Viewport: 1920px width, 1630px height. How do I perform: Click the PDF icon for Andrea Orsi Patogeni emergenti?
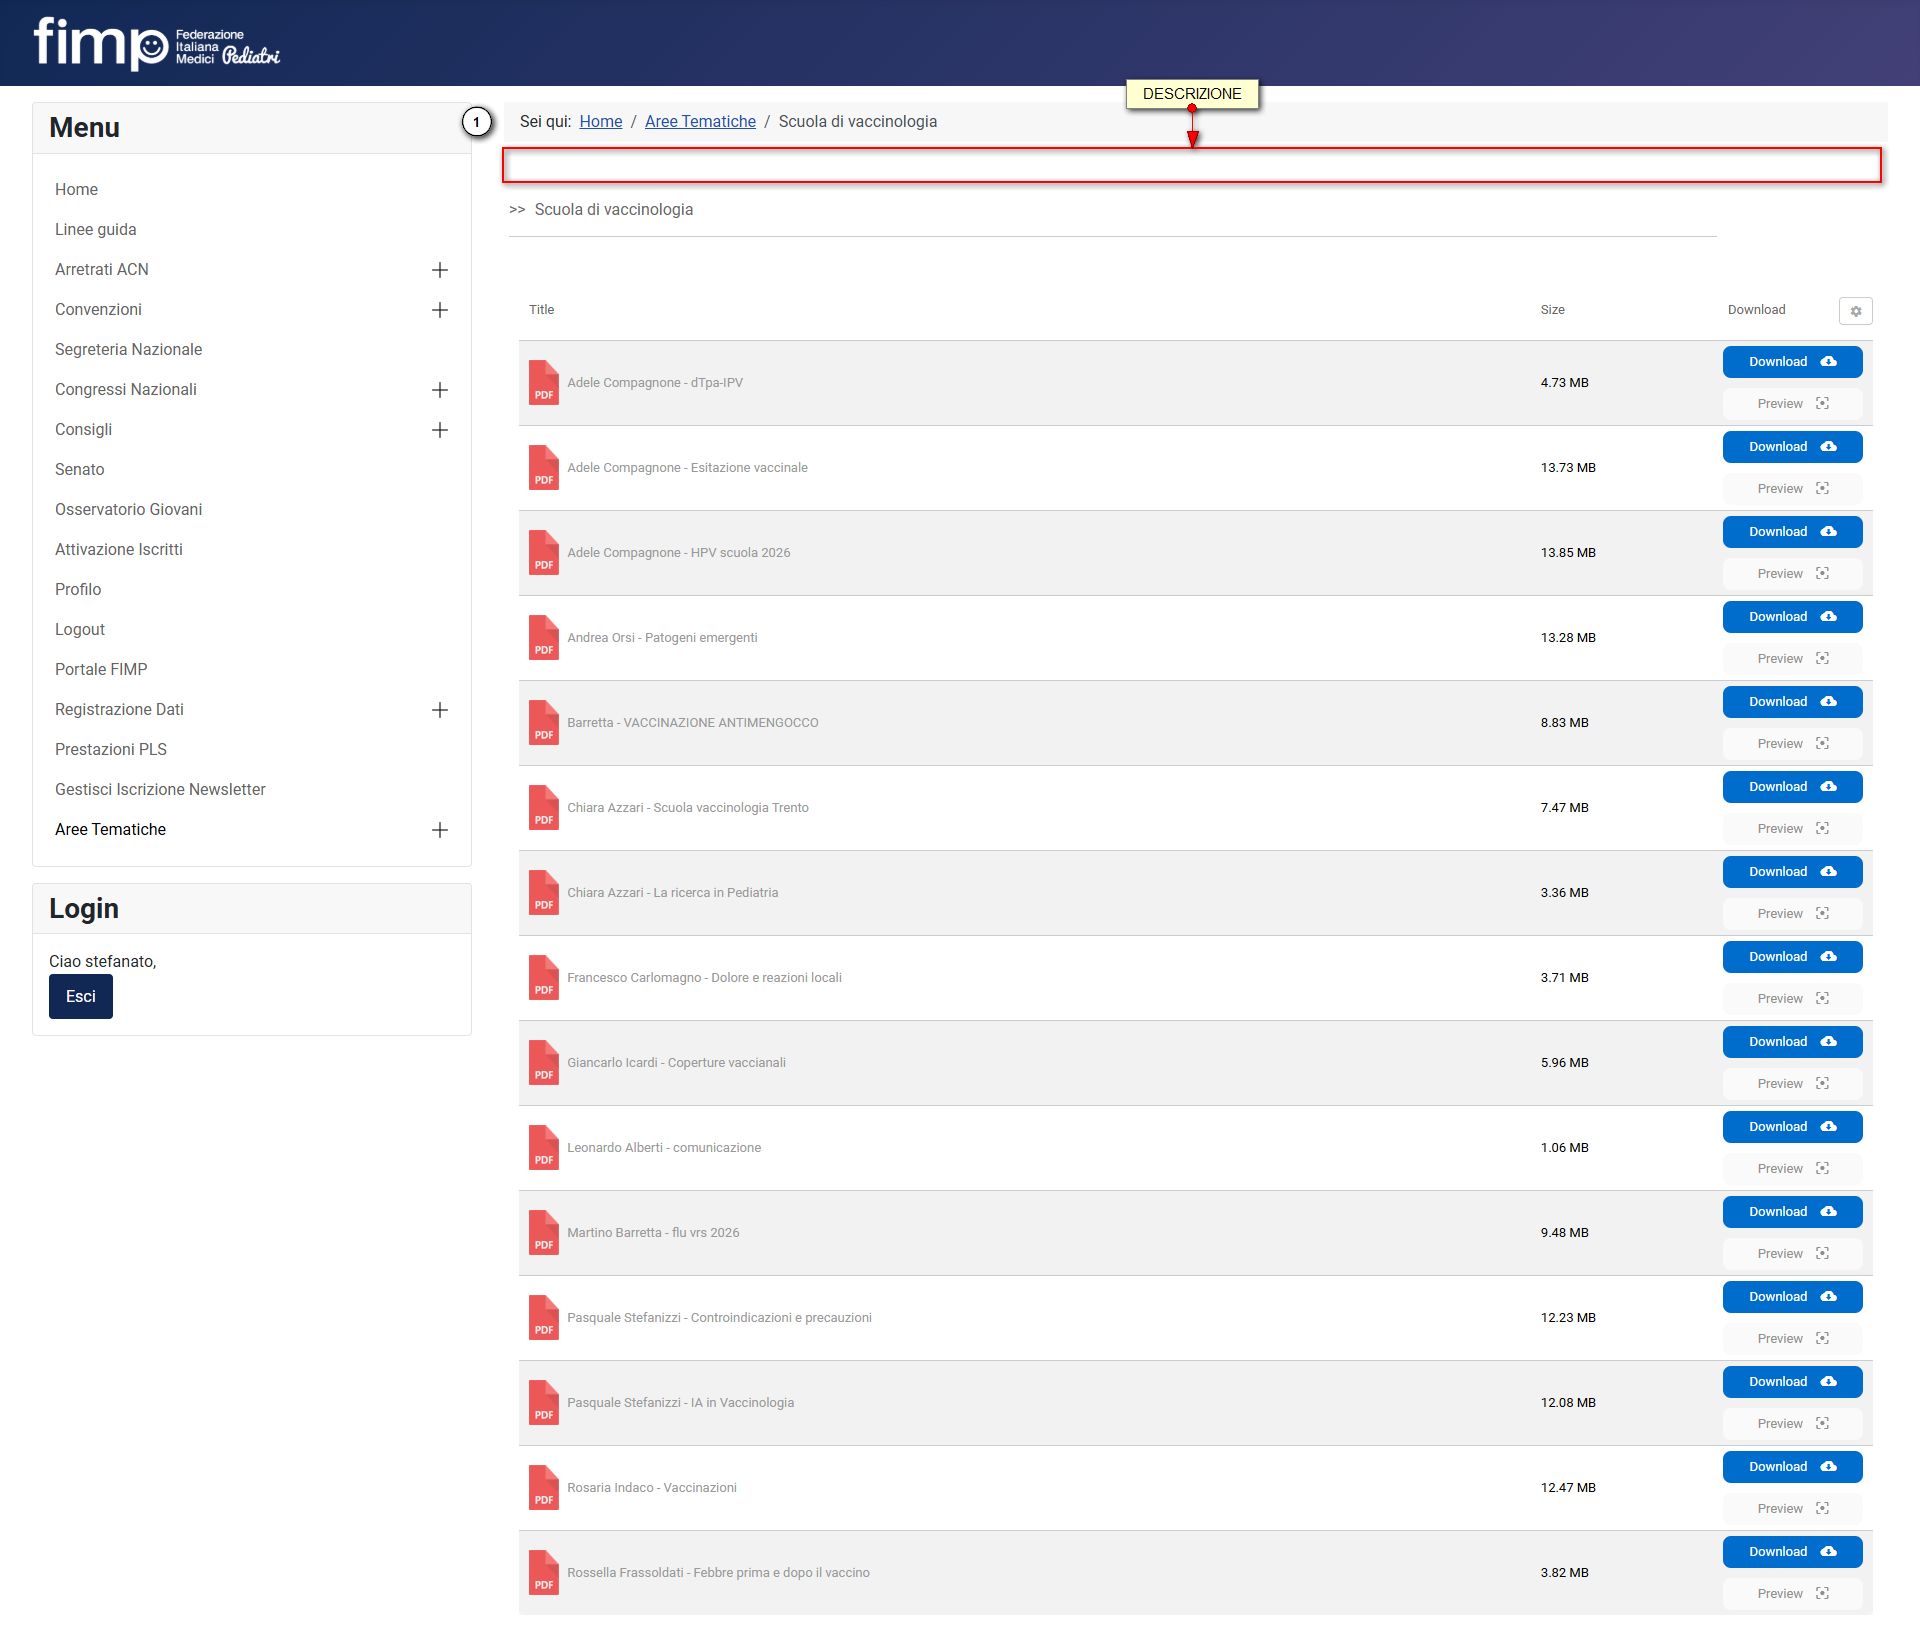coord(543,637)
